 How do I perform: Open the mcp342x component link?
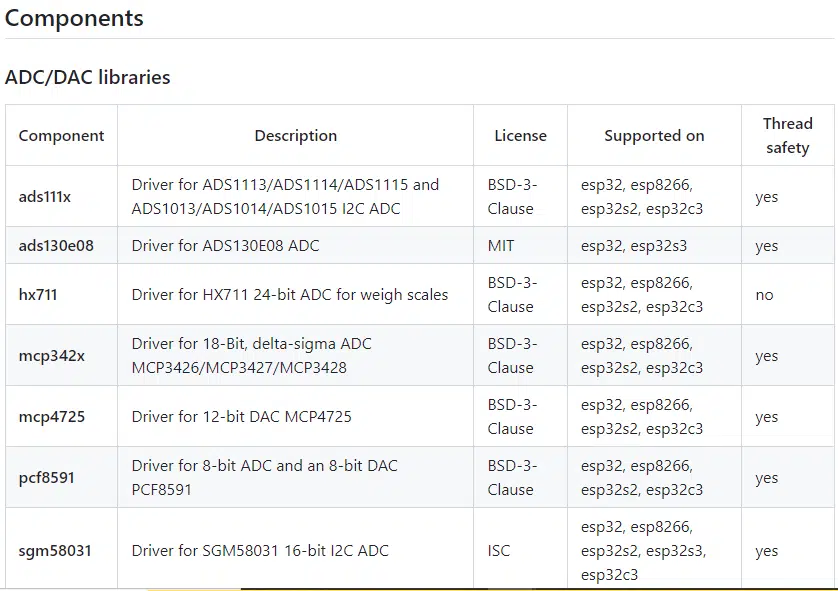coord(52,356)
